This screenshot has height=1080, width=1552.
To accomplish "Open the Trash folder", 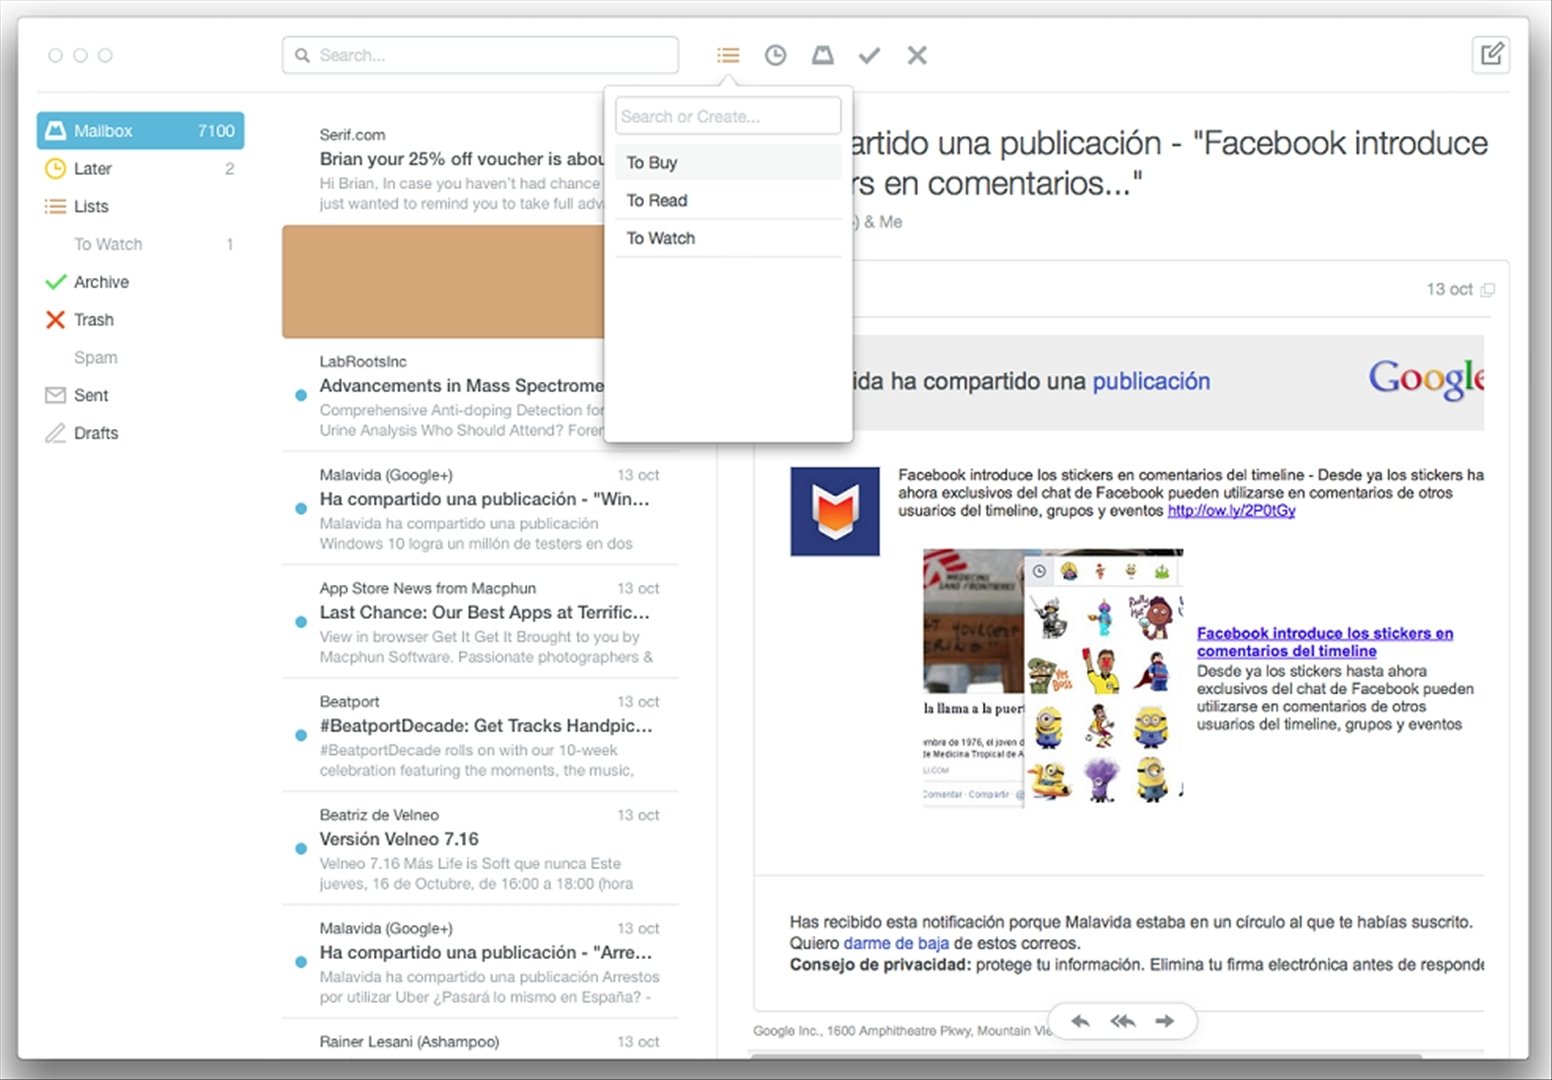I will (x=140, y=320).
